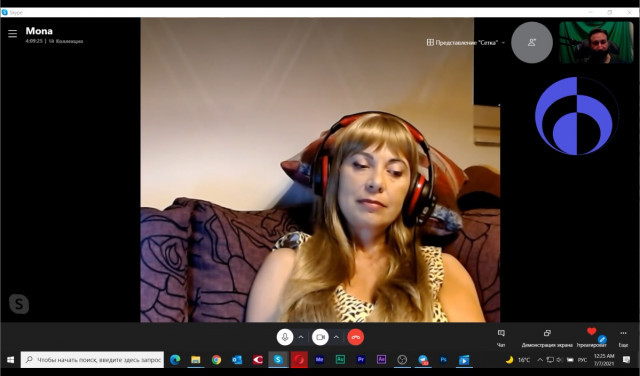Select the grey avatar participant tile
The image size is (640, 376).
(532, 42)
